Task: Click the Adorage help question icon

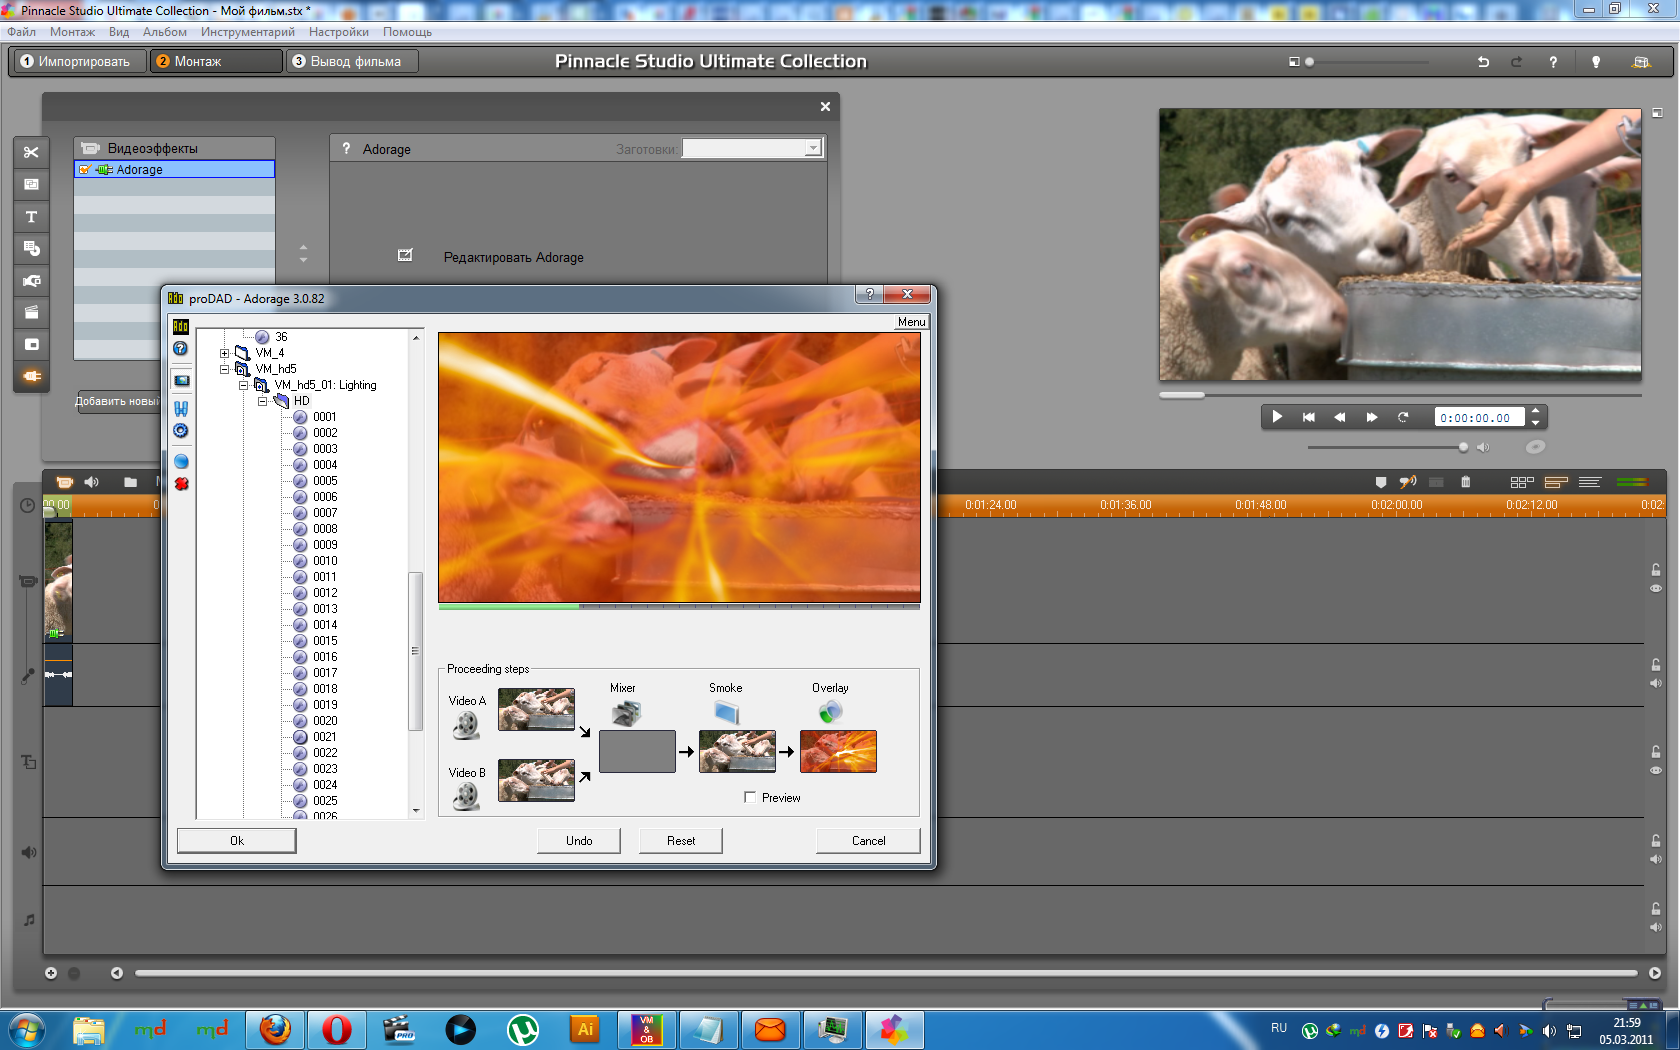Action: coord(180,348)
